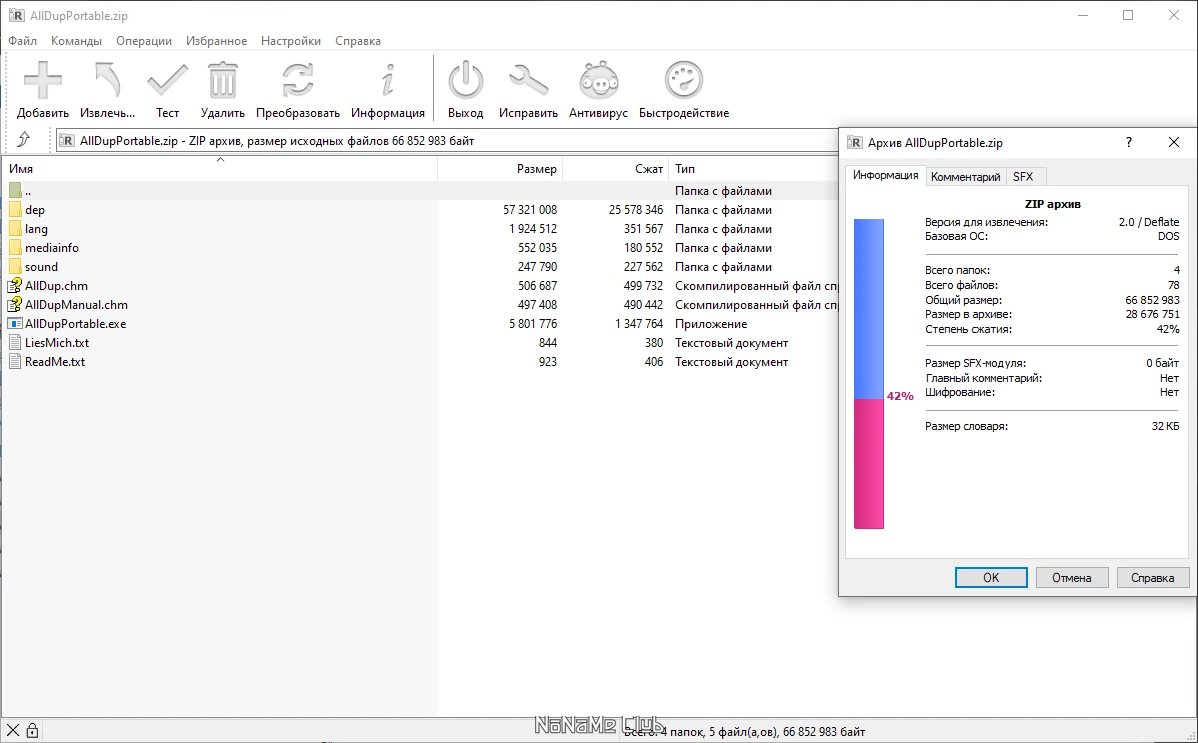Click the Исправить (Repair) wrench icon

click(528, 81)
